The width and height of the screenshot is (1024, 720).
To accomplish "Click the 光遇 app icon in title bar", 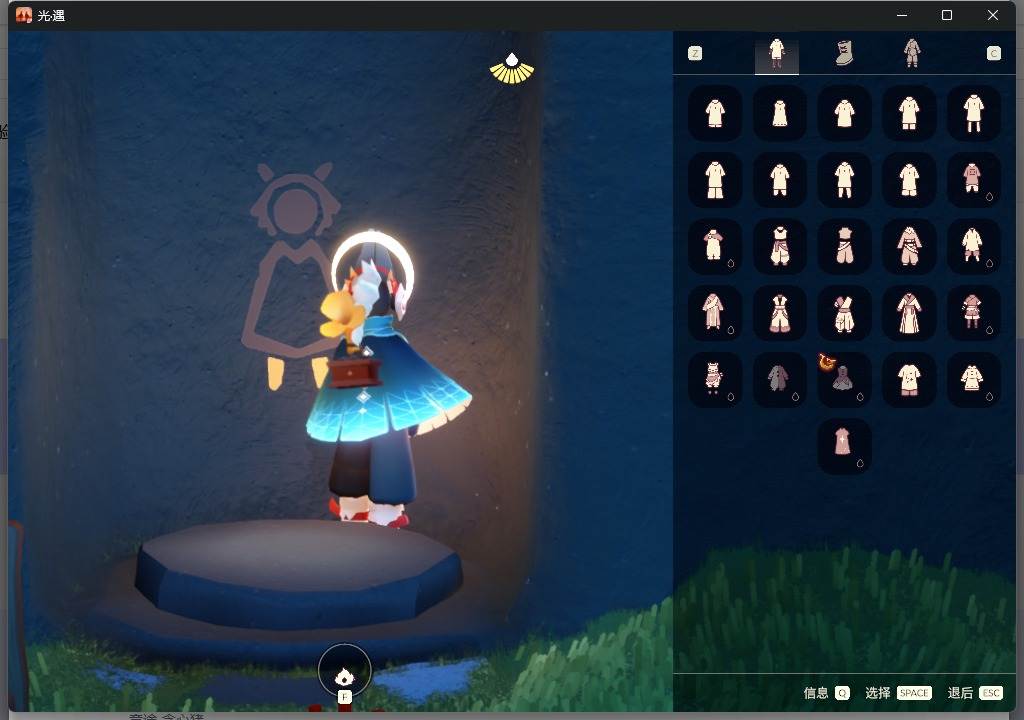I will coord(24,15).
